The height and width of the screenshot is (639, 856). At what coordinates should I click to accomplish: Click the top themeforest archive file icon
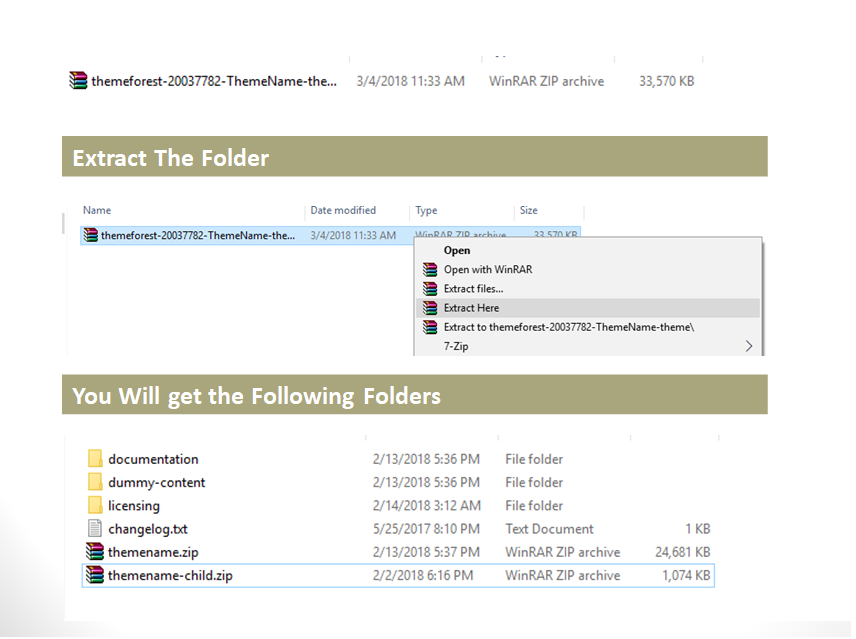pos(78,81)
